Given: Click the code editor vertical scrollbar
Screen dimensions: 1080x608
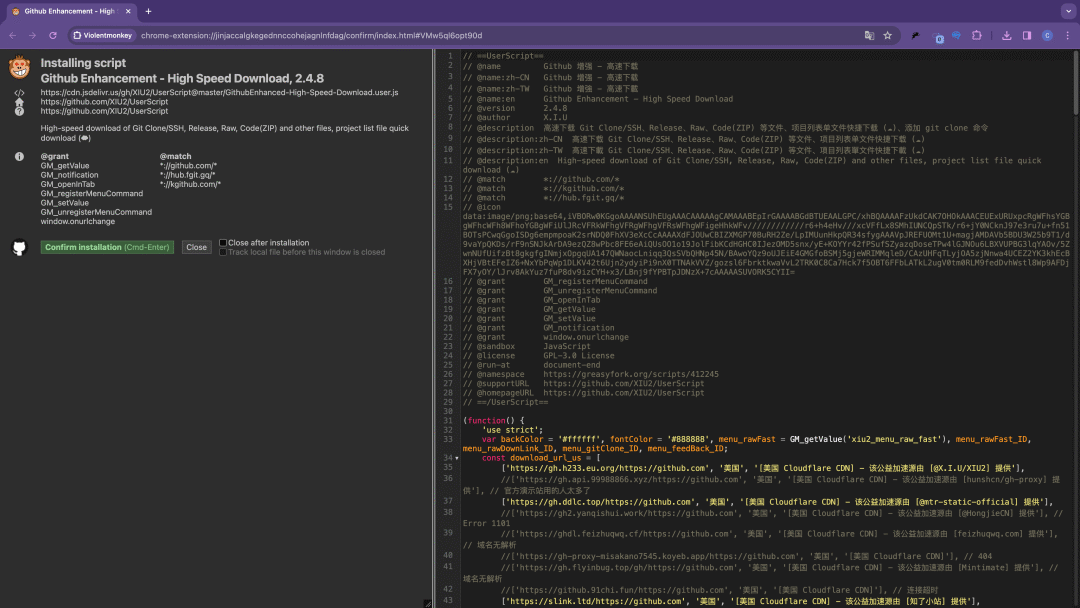Looking at the screenshot, I should click(1075, 83).
